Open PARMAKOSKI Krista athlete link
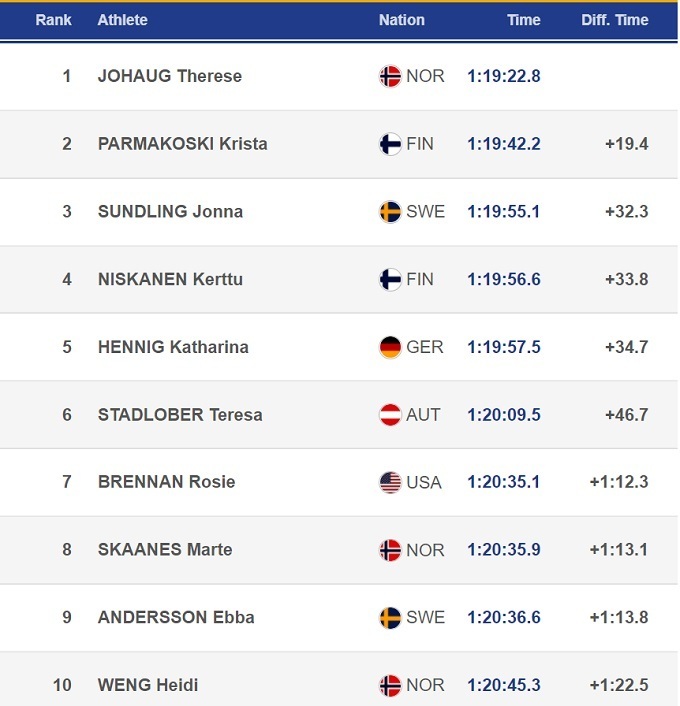This screenshot has height=706, width=680. [x=182, y=144]
